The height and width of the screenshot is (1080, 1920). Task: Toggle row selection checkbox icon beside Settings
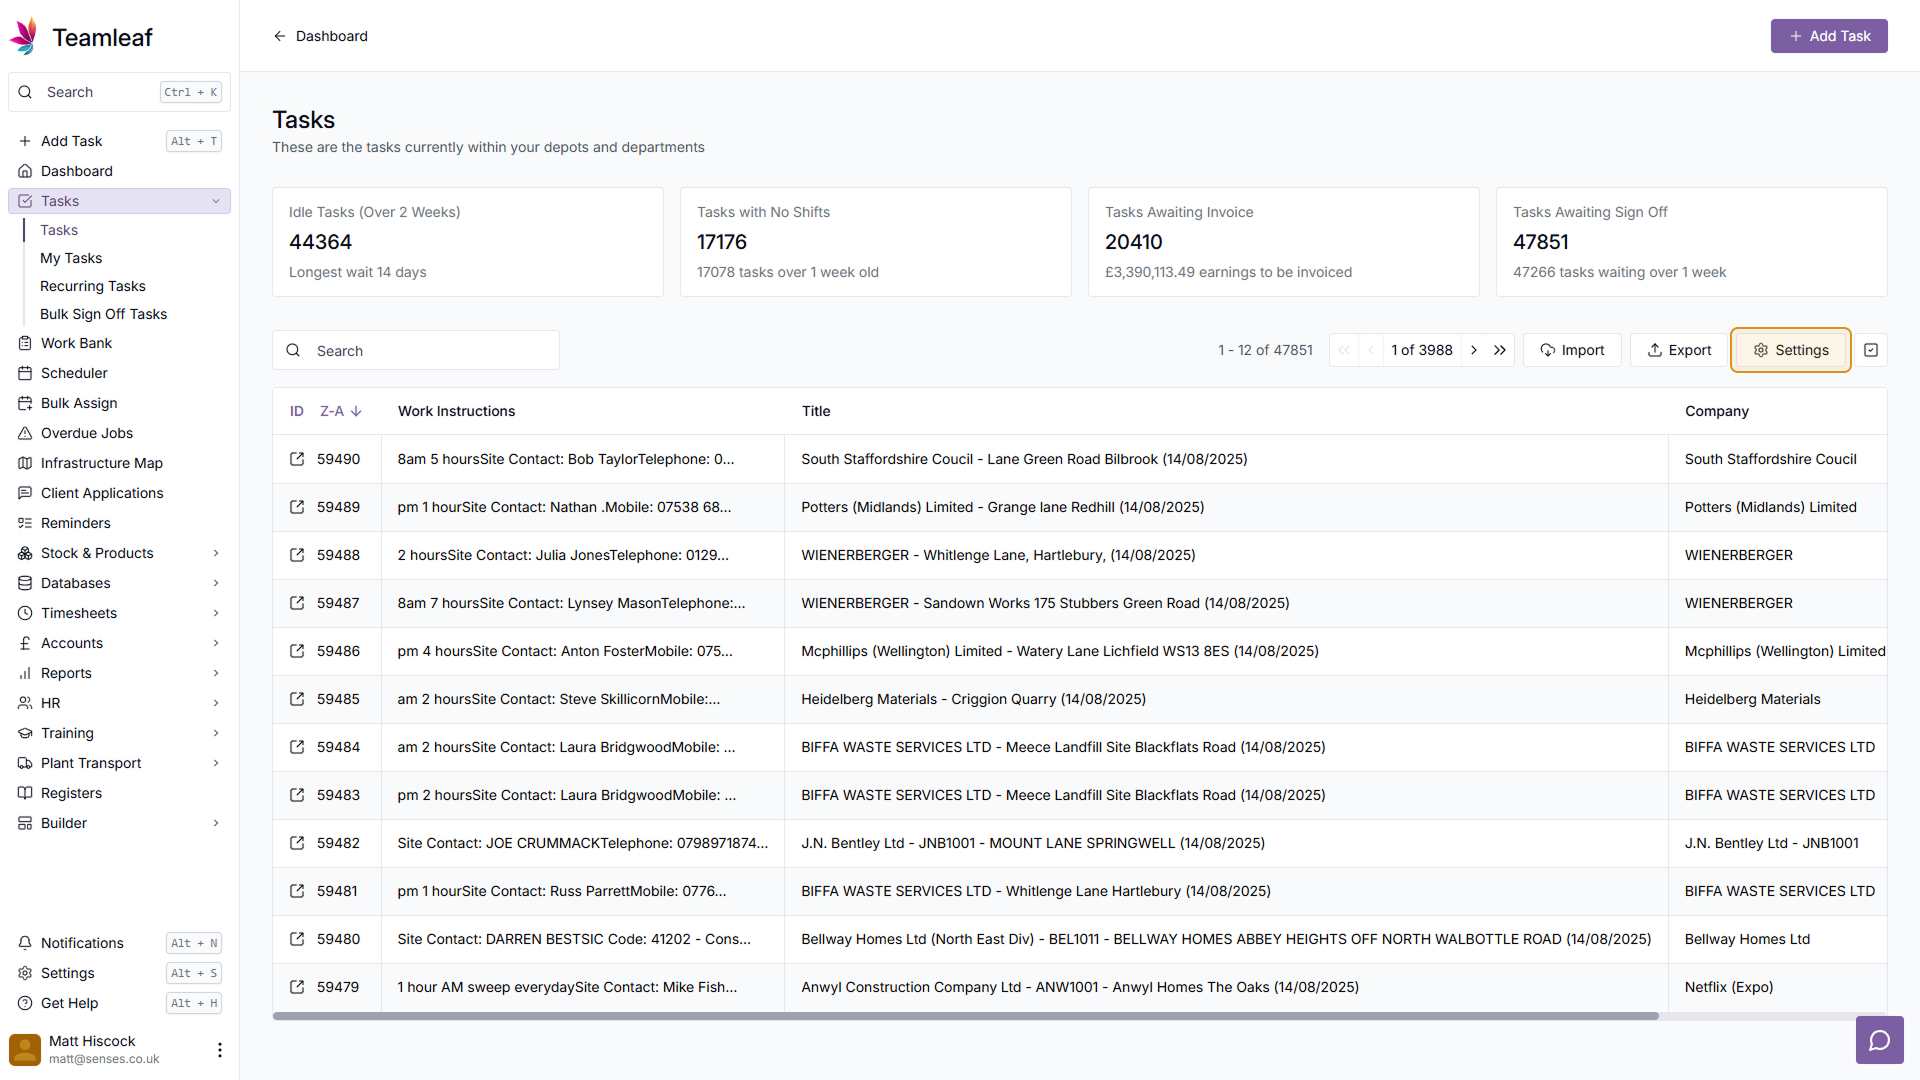[x=1871, y=350]
